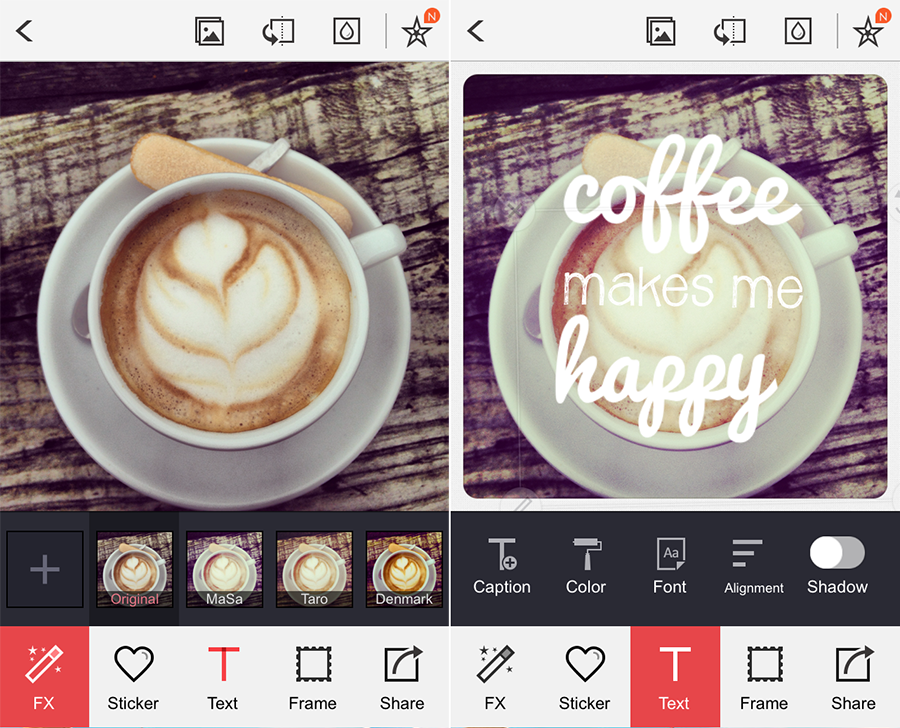
Task: Open the Sticker tab on right screen
Action: tap(585, 677)
